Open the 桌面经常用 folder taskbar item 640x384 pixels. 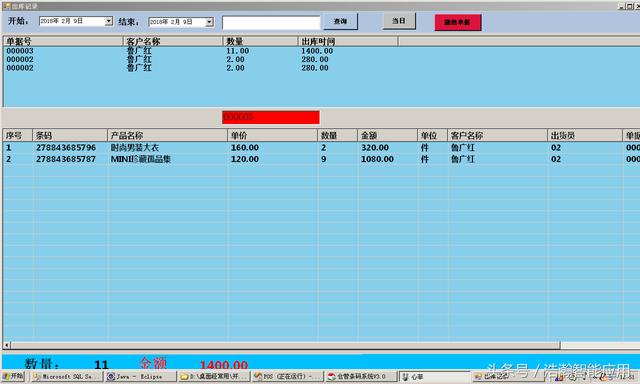(x=214, y=377)
